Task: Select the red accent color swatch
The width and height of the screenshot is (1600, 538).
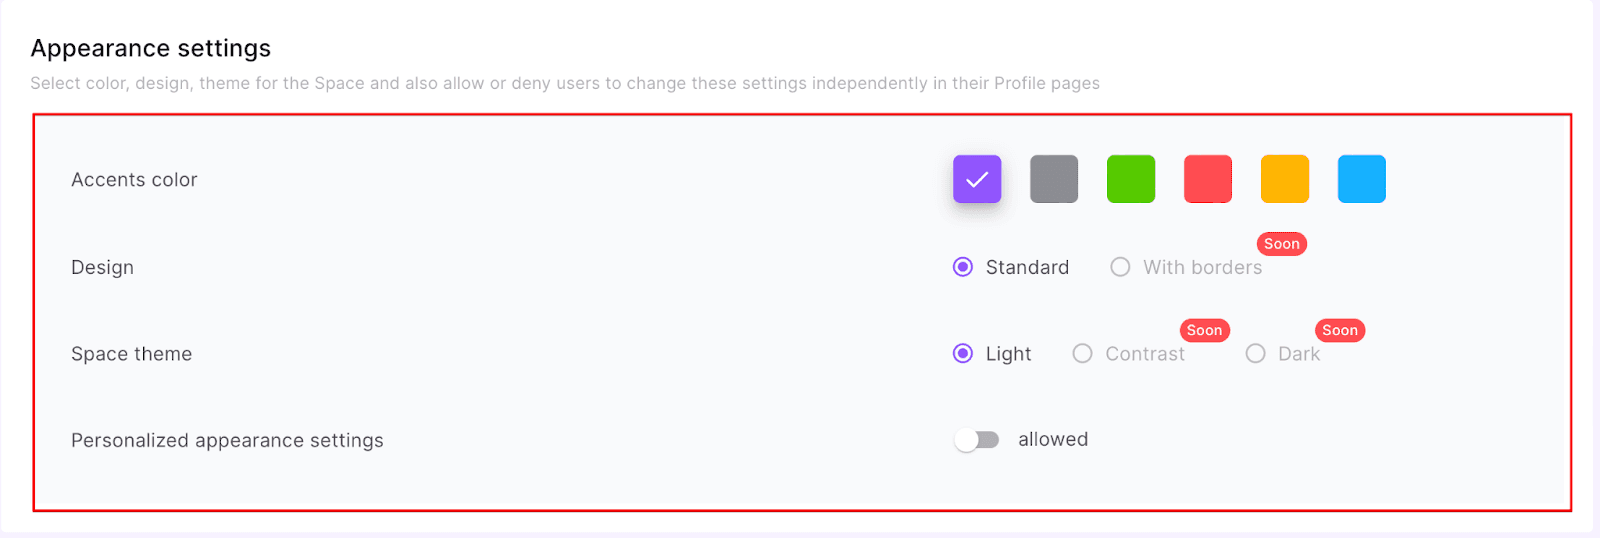Action: (x=1208, y=179)
